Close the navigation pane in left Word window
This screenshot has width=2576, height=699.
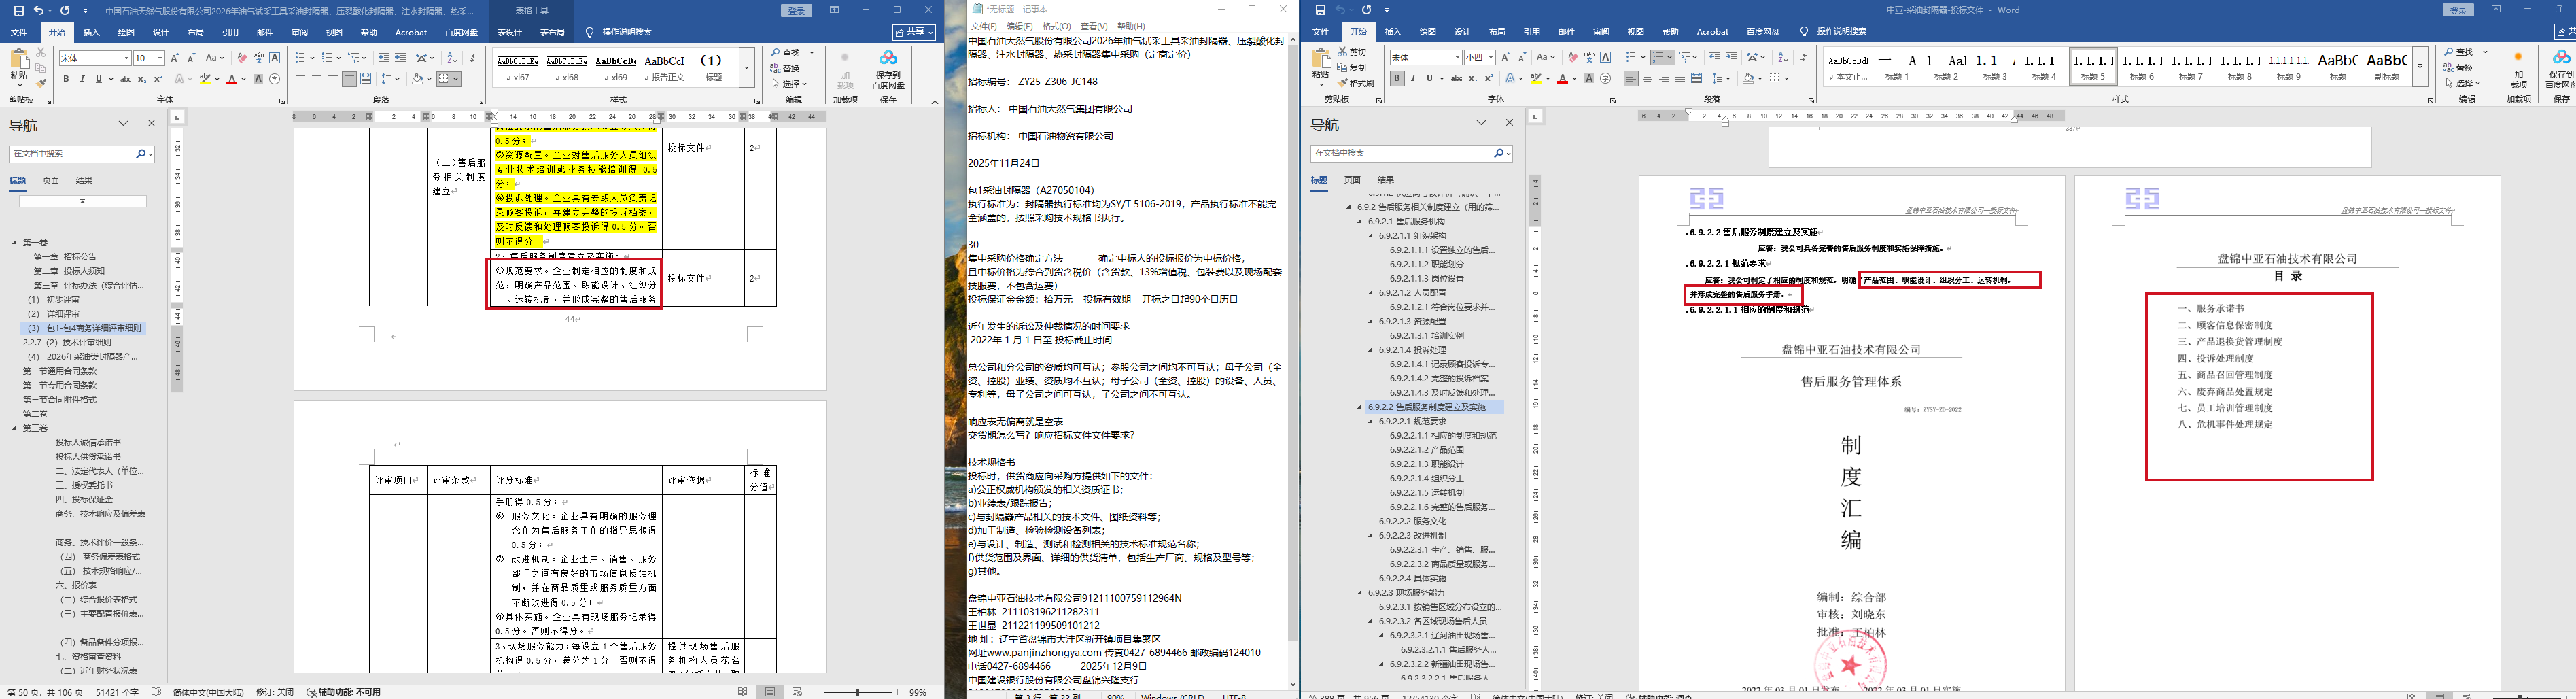click(152, 124)
